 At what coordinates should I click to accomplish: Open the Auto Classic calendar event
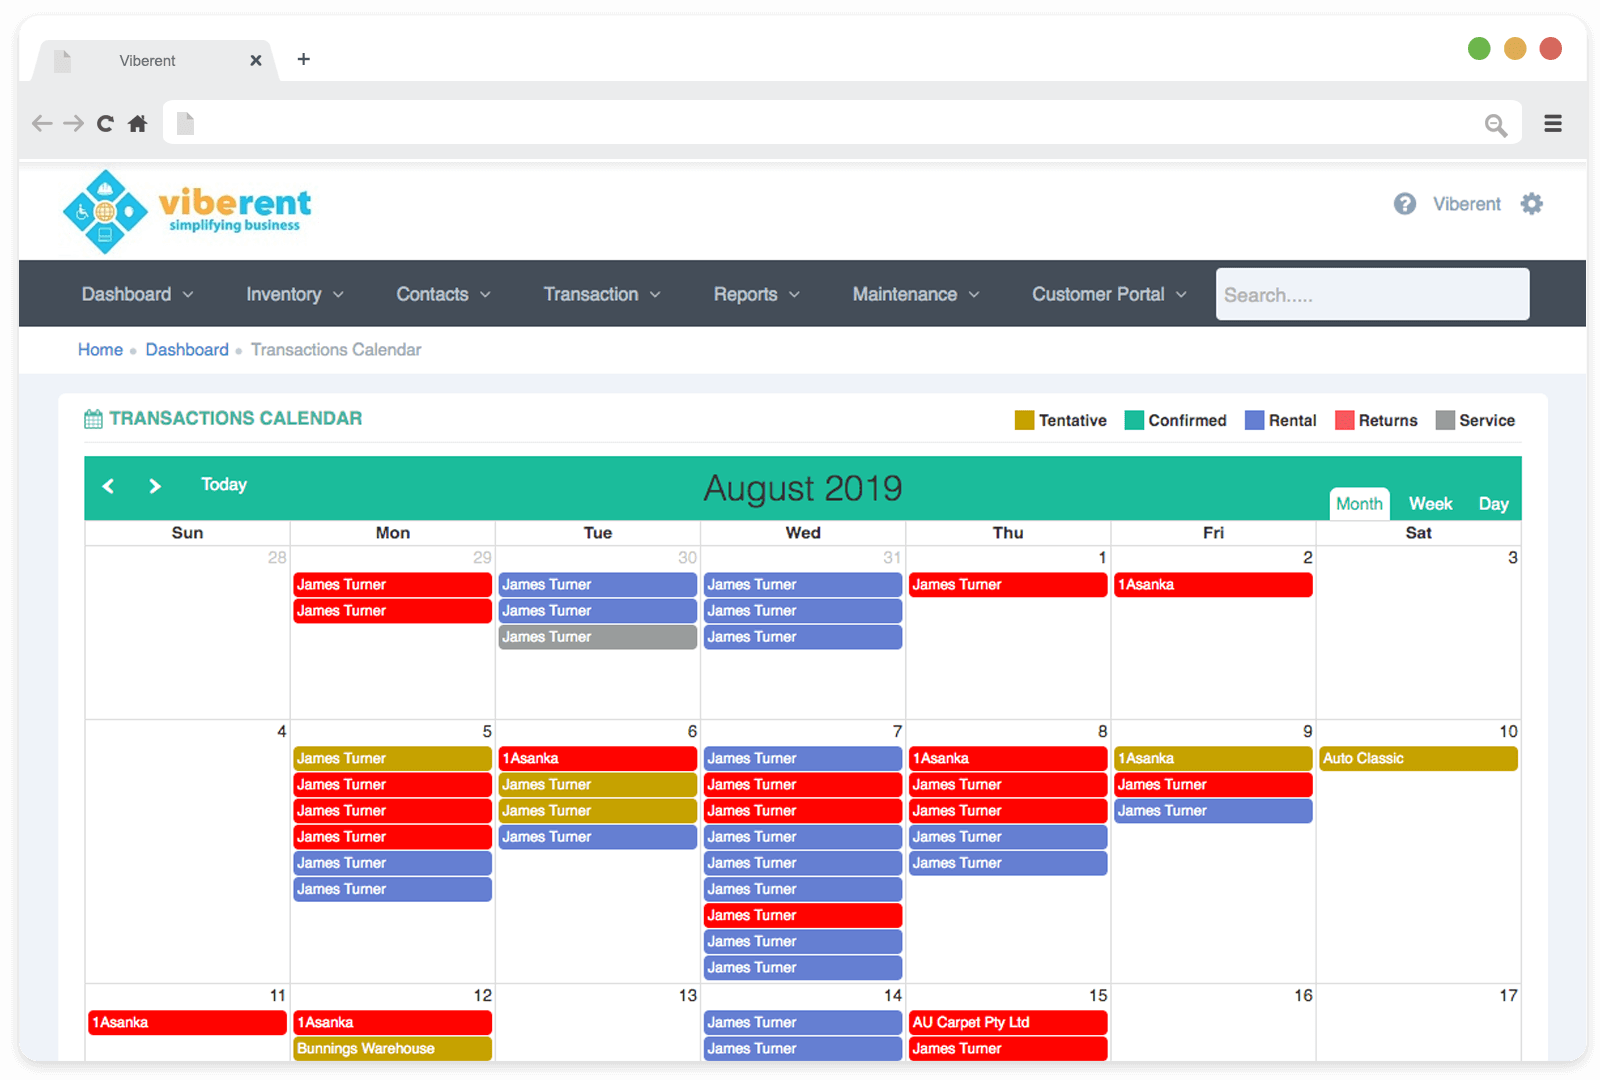pos(1417,759)
